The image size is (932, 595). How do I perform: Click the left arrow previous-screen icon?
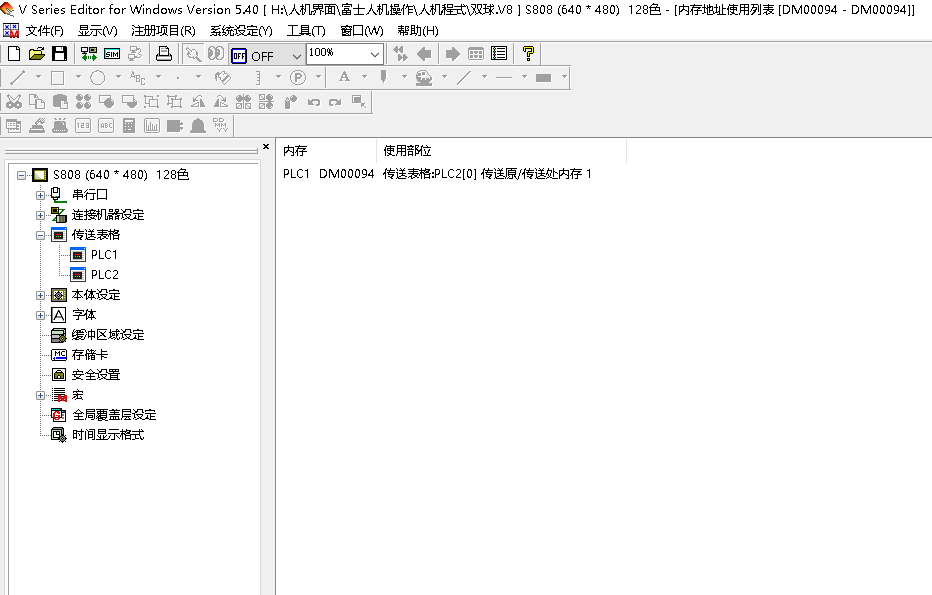pyautogui.click(x=424, y=54)
